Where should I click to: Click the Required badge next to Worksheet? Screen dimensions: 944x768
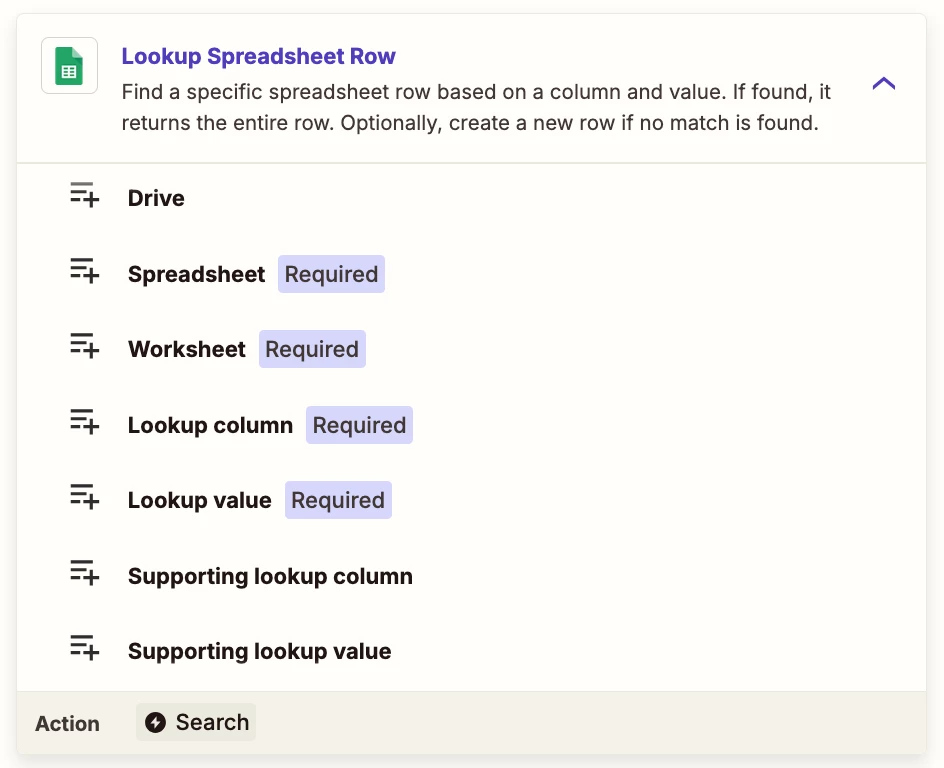[x=312, y=349]
